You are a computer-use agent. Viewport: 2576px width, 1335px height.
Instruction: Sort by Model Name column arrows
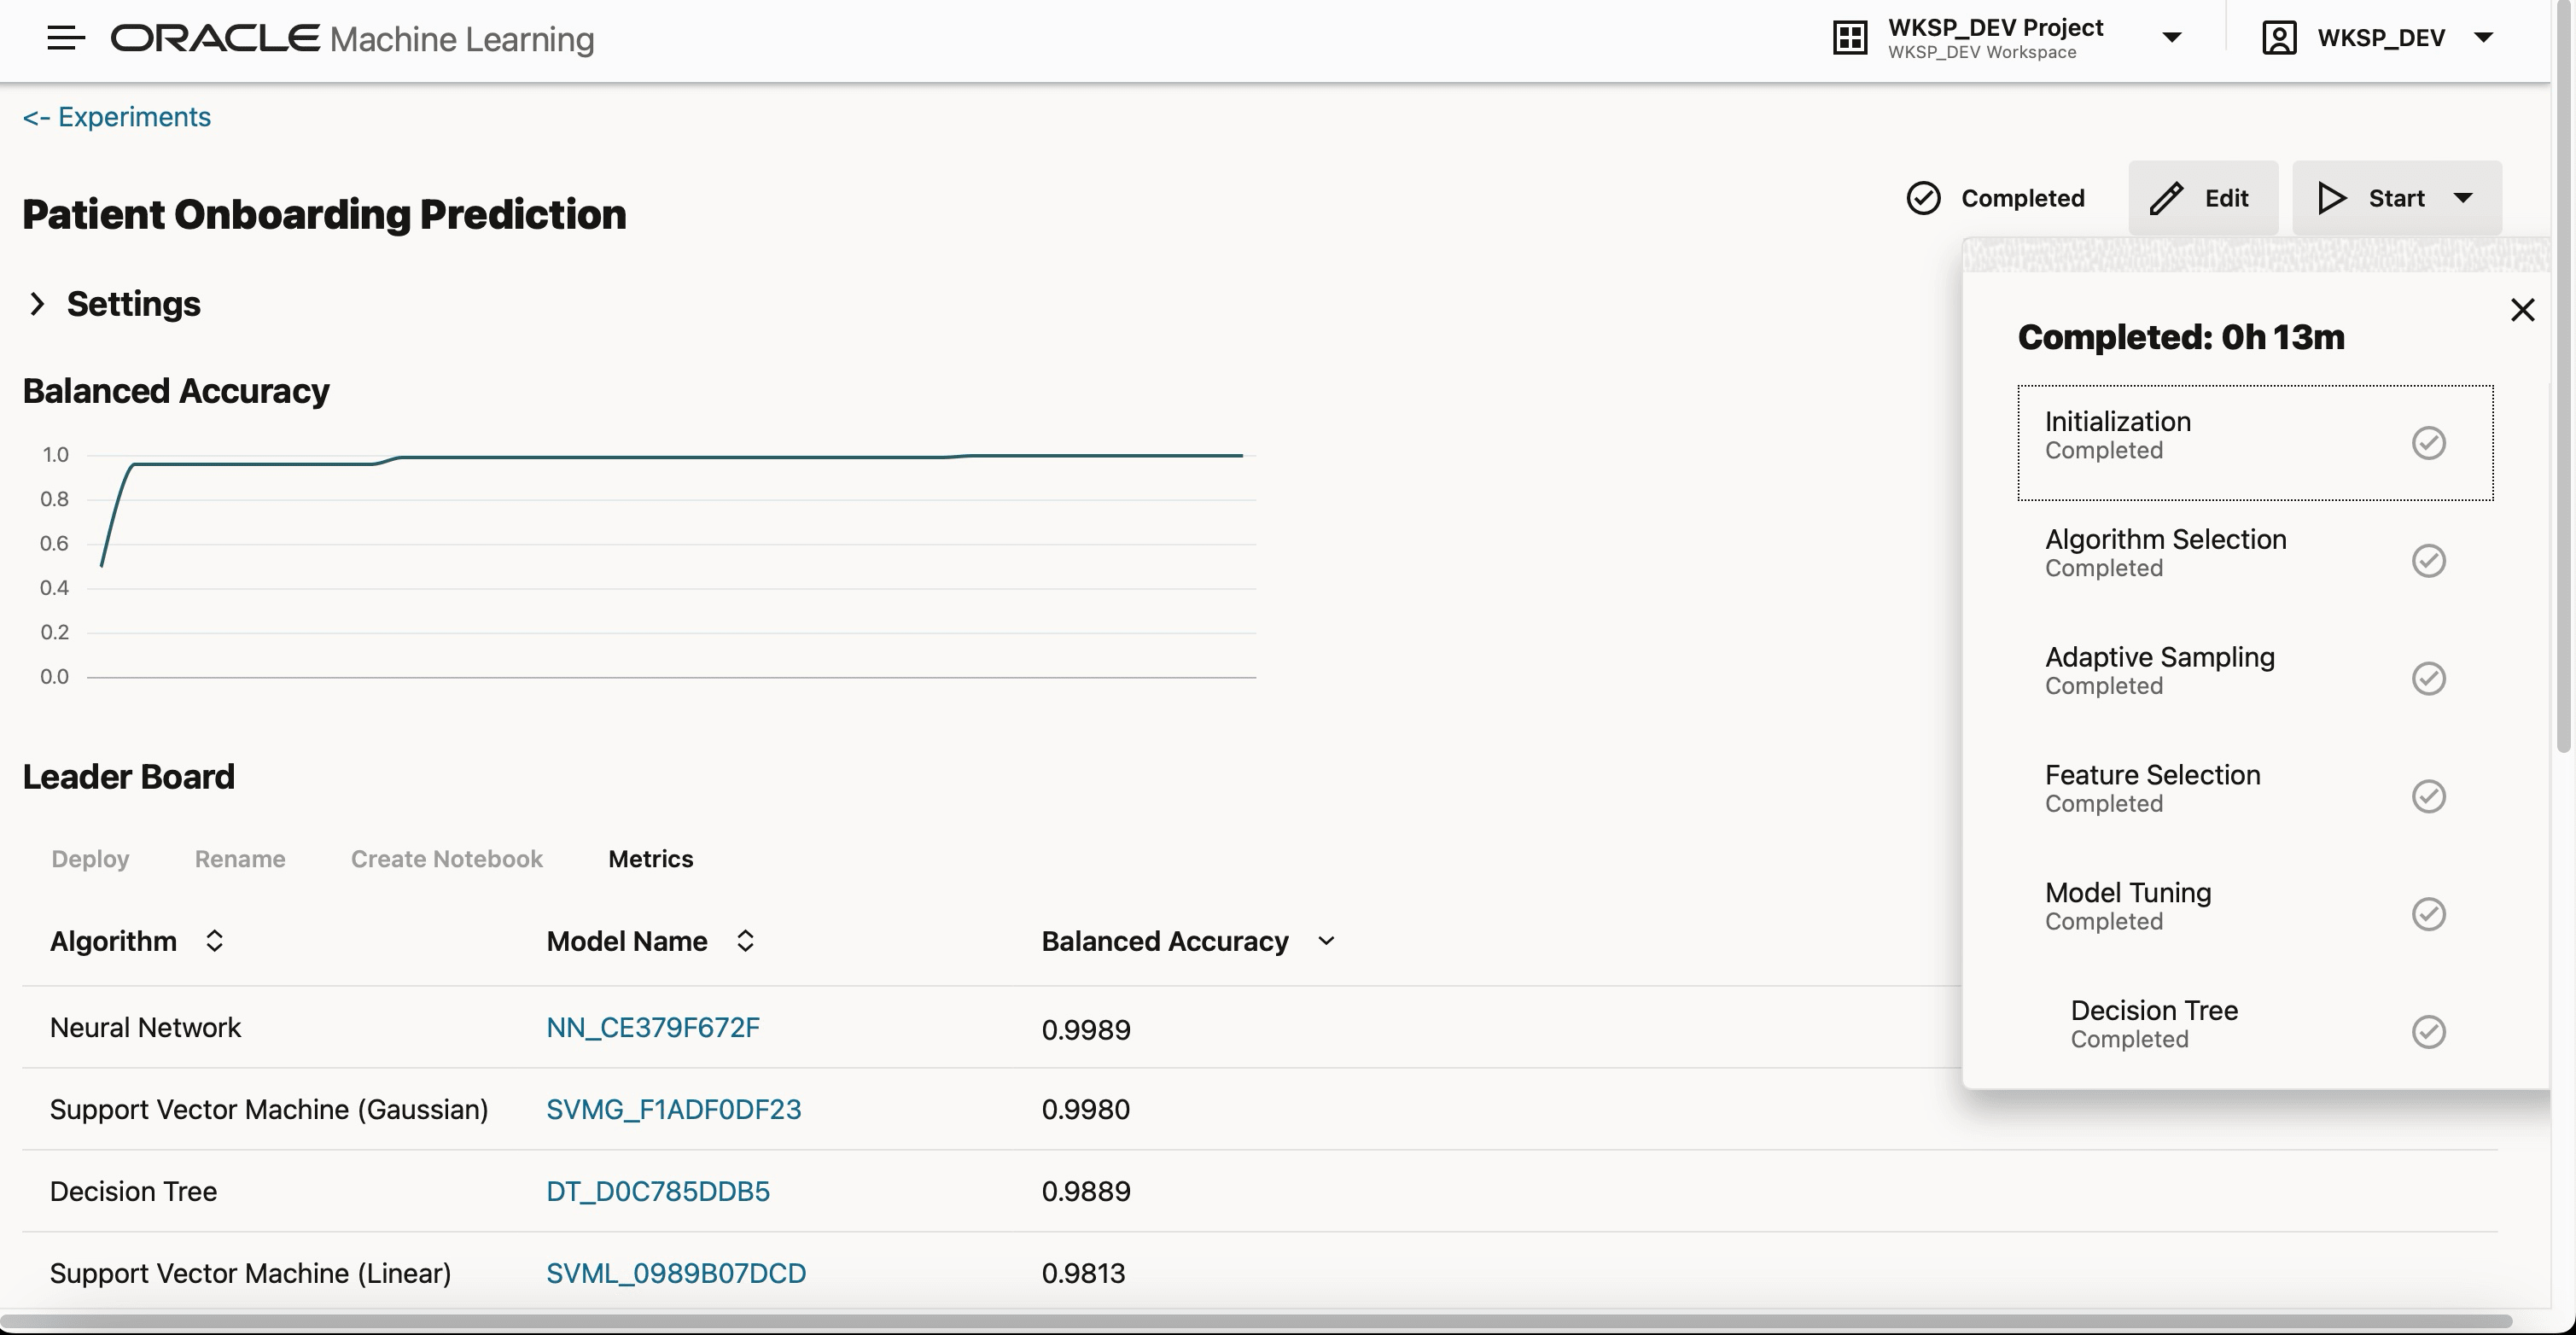click(x=745, y=941)
